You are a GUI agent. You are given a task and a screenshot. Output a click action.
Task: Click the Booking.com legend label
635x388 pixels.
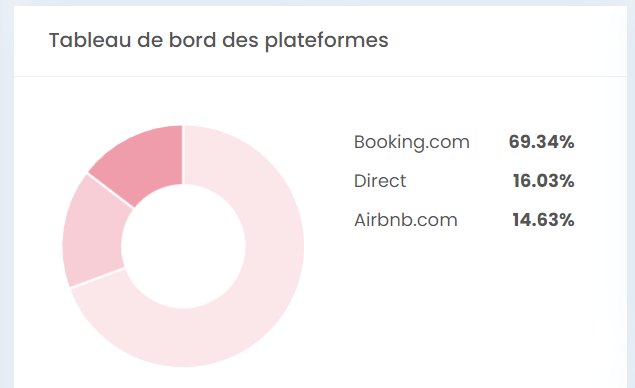point(411,142)
